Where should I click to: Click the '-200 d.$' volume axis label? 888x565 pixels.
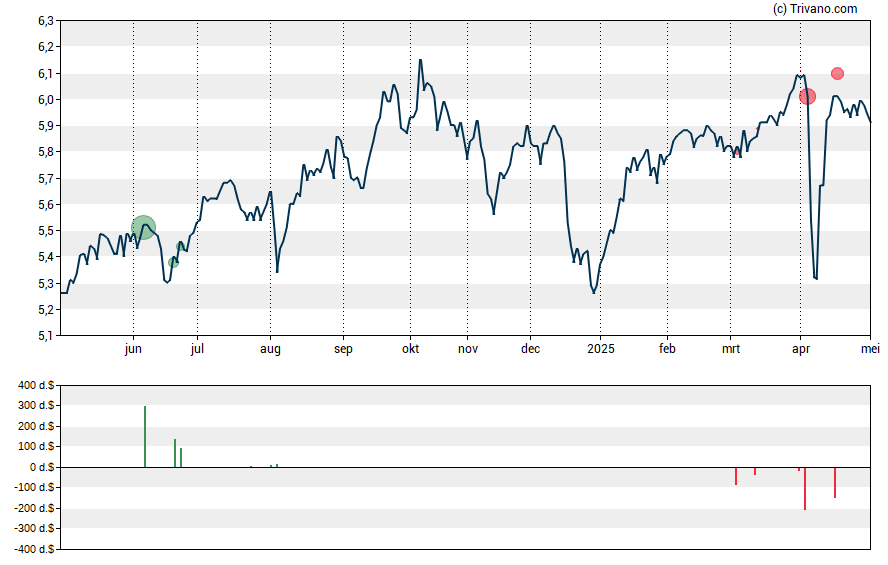pyautogui.click(x=35, y=508)
